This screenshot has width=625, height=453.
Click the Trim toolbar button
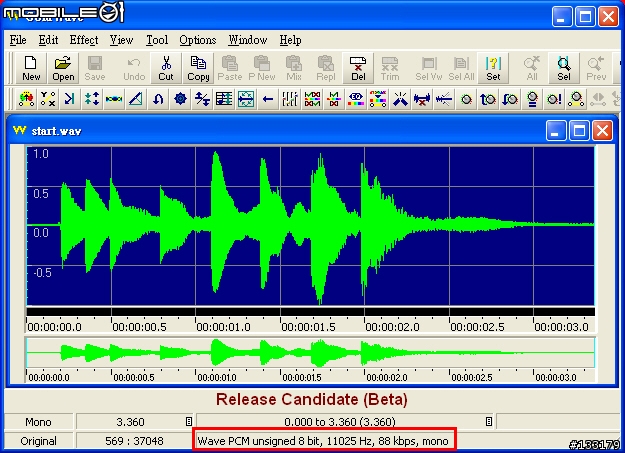[x=389, y=68]
